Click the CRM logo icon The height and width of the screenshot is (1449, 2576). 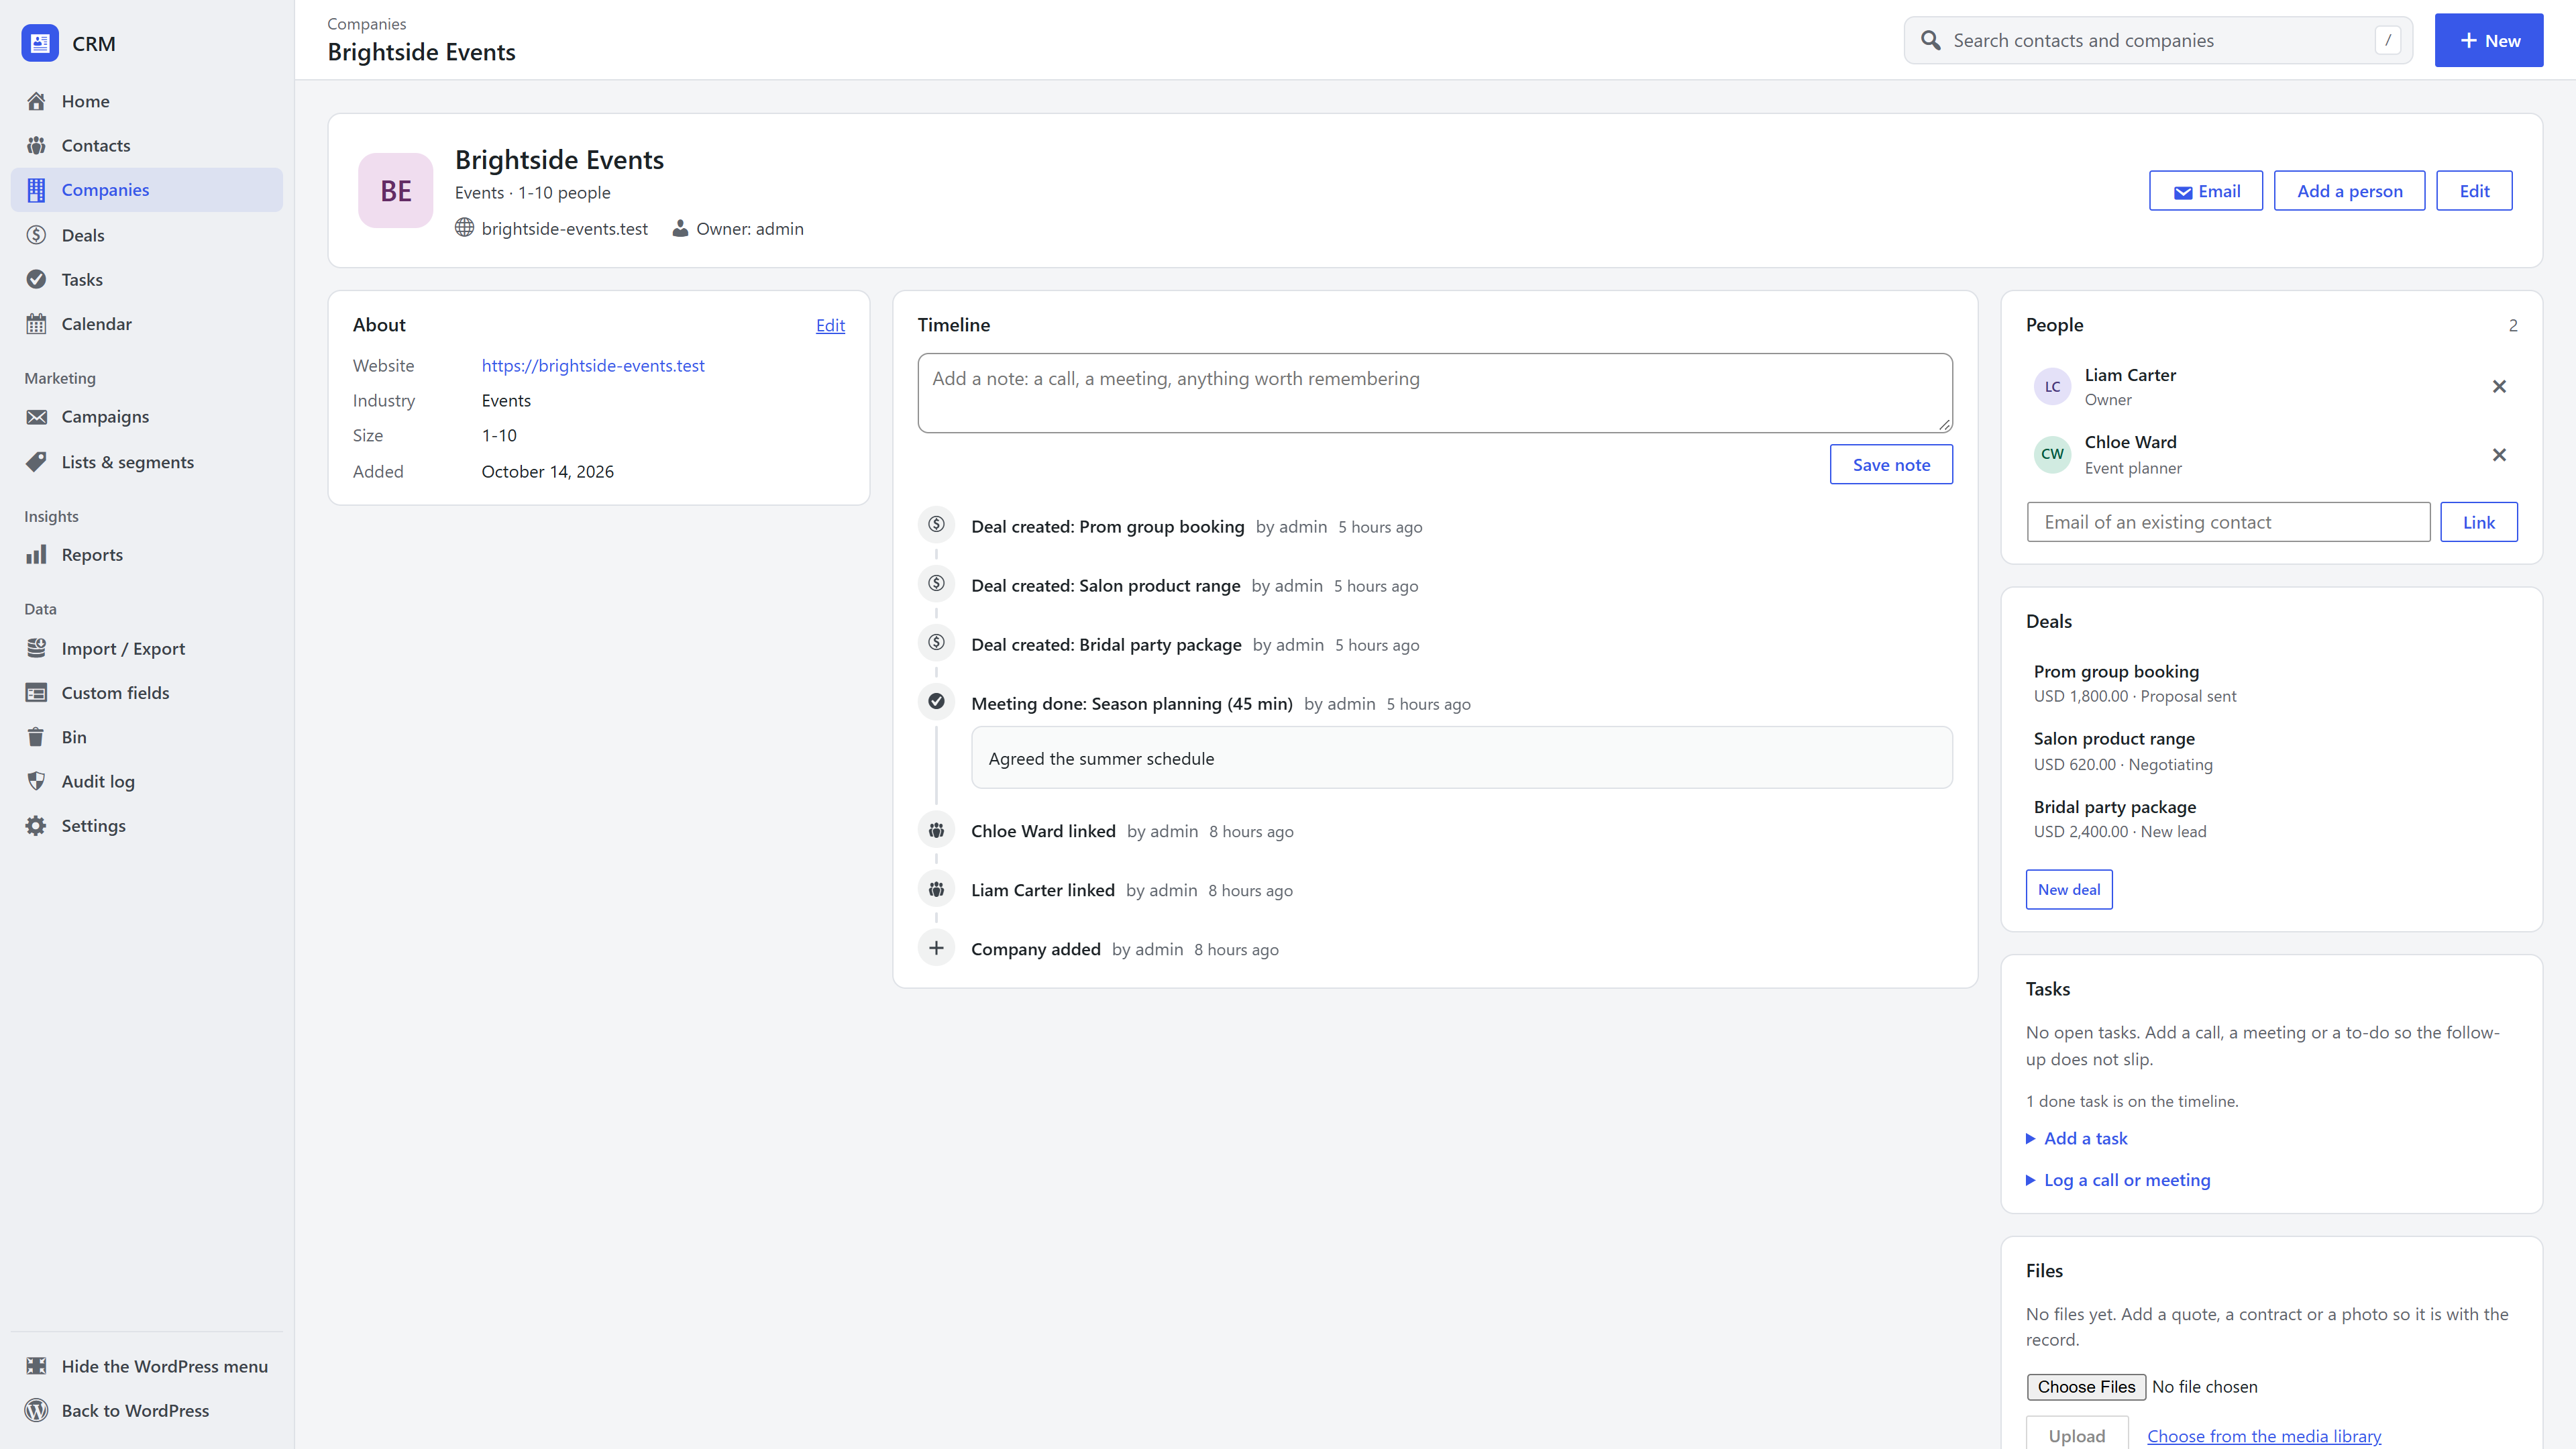40,43
